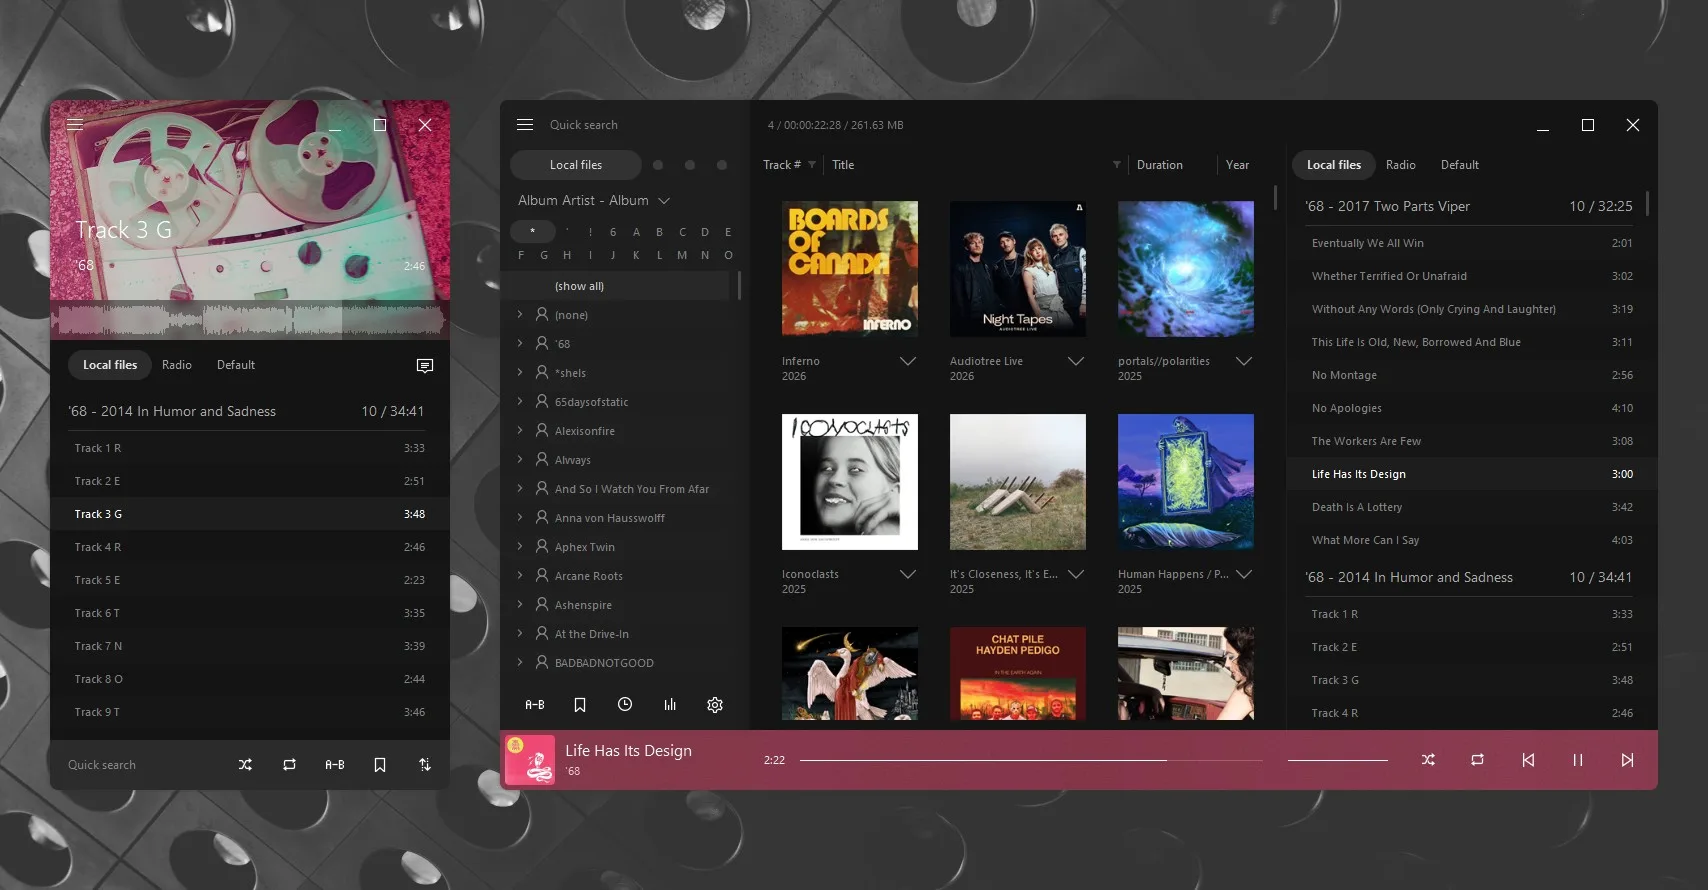This screenshot has width=1708, height=890.
Task: Focus the Quick search field in mini player
Action: coord(102,765)
